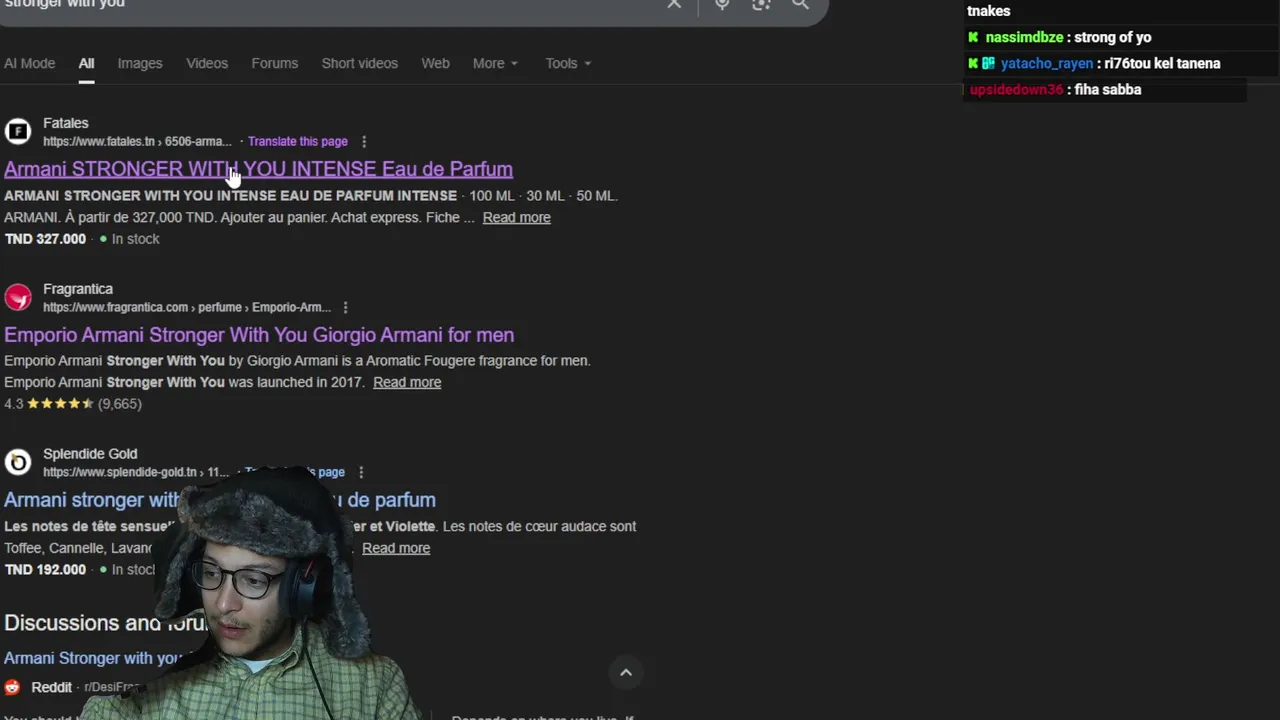The width and height of the screenshot is (1280, 720).
Task: Select the All results tab
Action: 87,63
